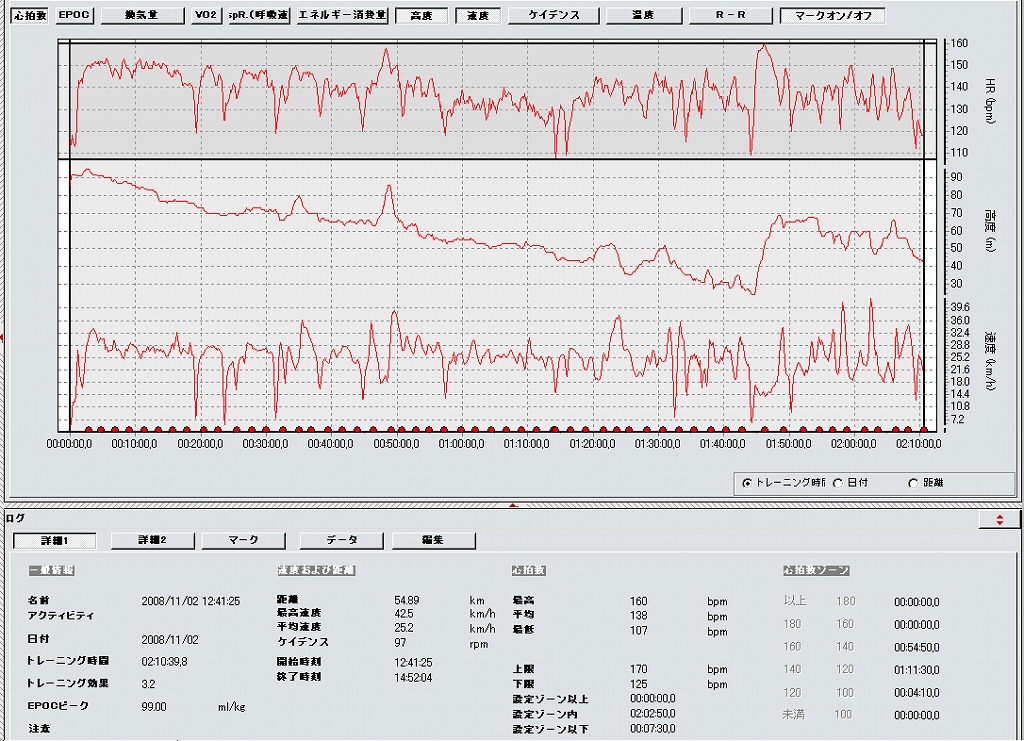Toggle the ケイデンス graph button at top
Image resolution: width=1024 pixels, height=741 pixels.
coord(554,15)
